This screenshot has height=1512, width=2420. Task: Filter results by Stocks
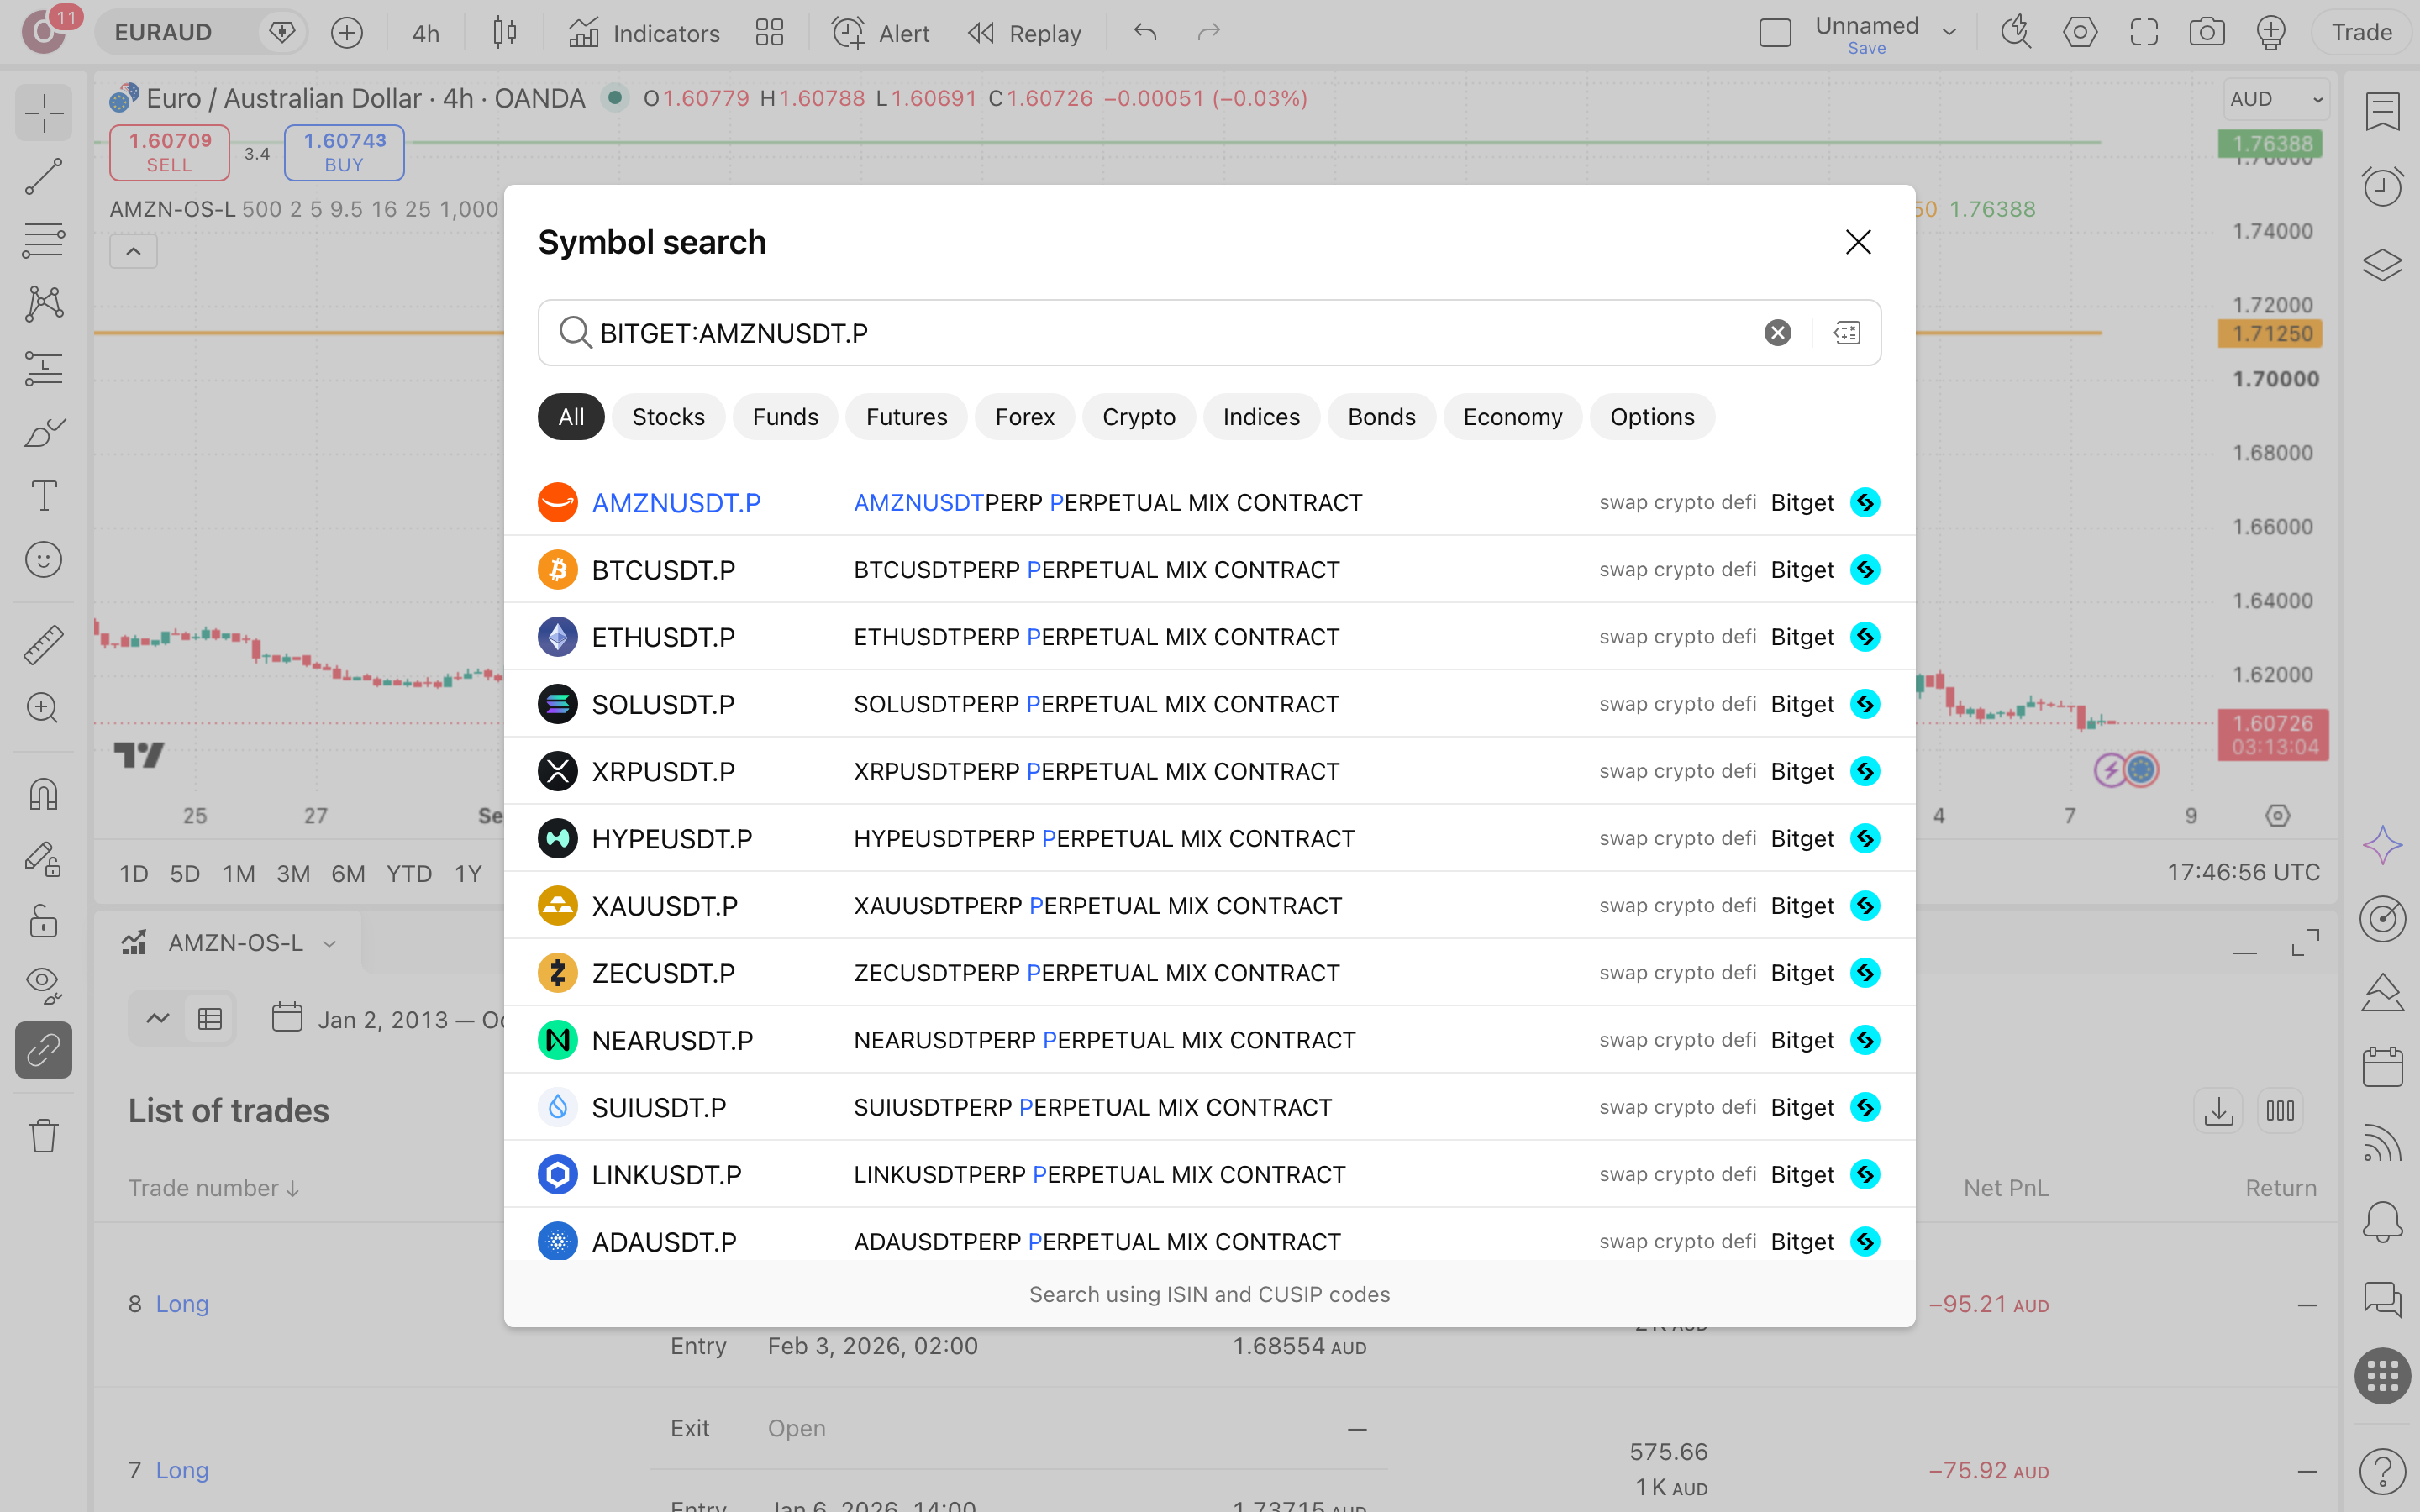668,417
